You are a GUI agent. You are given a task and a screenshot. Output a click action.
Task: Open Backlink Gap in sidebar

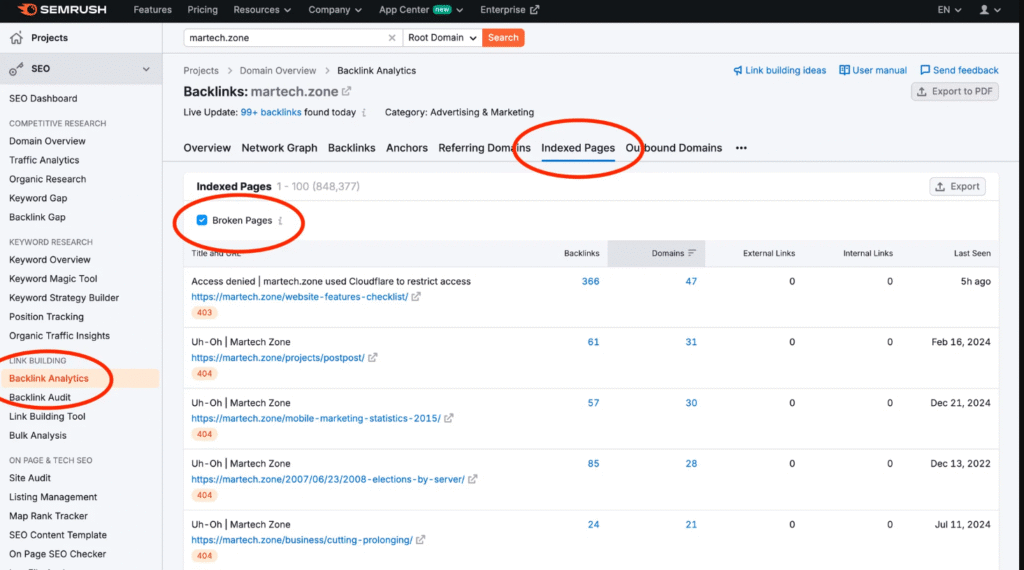[x=37, y=217]
